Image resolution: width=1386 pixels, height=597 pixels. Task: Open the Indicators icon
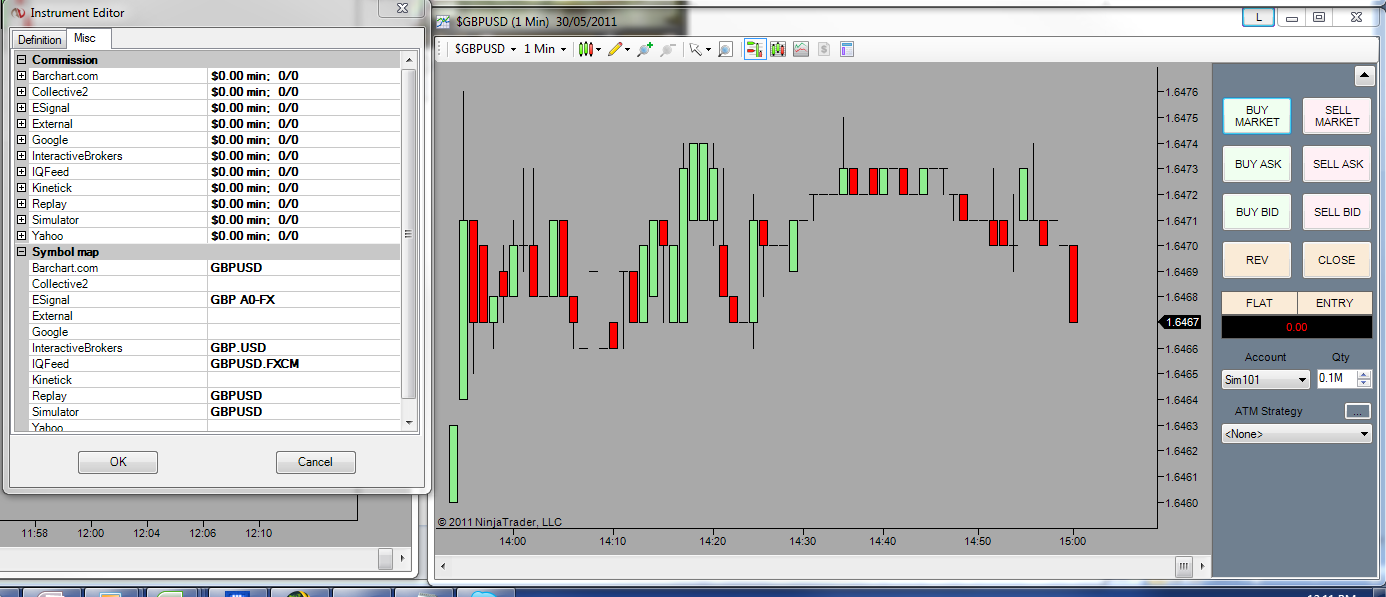801,48
